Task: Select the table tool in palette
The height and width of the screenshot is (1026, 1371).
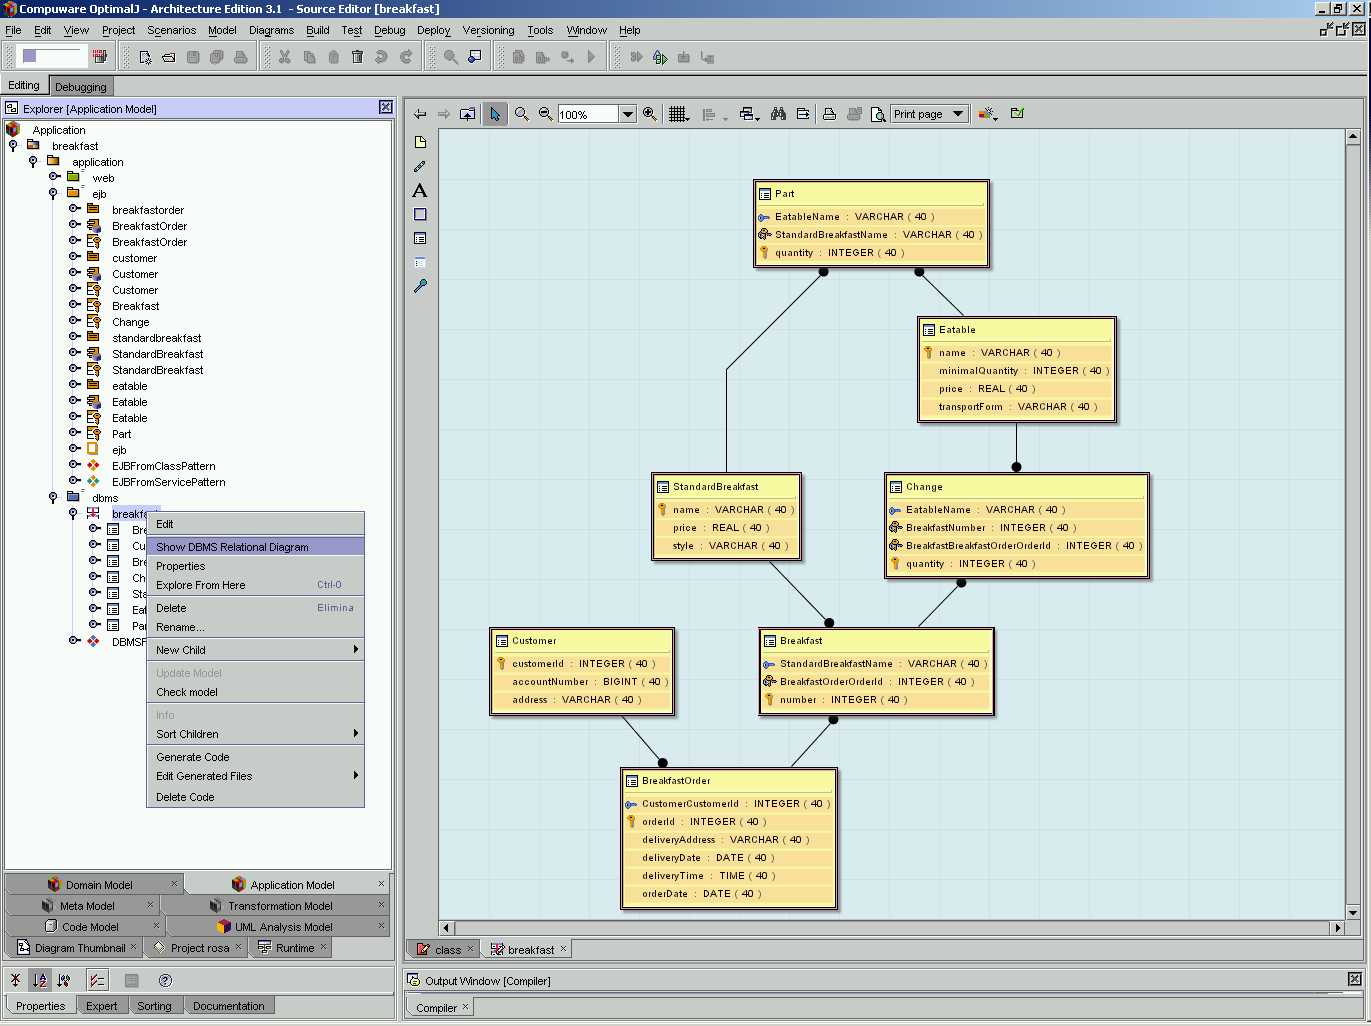Action: pos(420,238)
